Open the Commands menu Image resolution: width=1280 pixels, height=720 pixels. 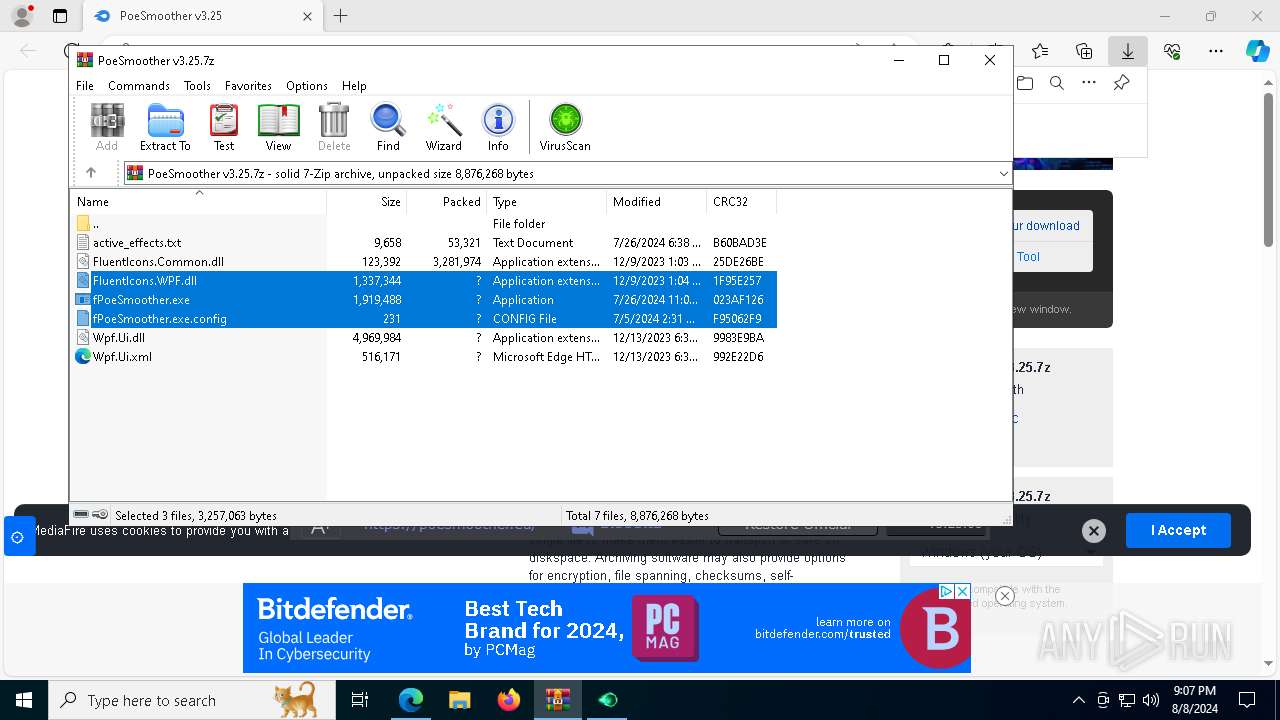[x=139, y=86]
